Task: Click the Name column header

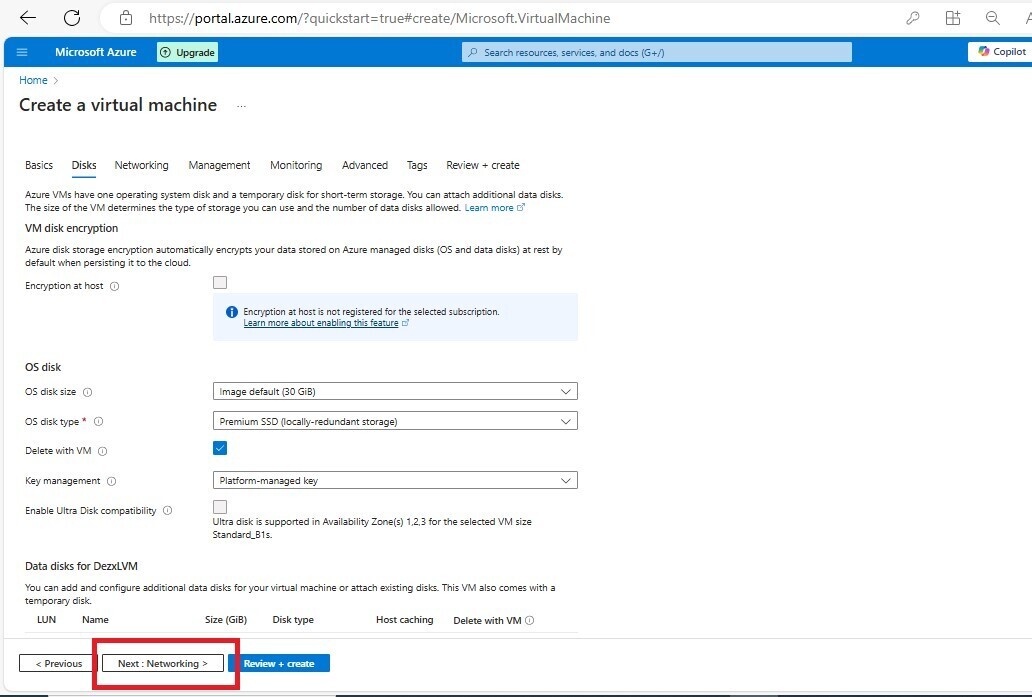Action: [95, 620]
